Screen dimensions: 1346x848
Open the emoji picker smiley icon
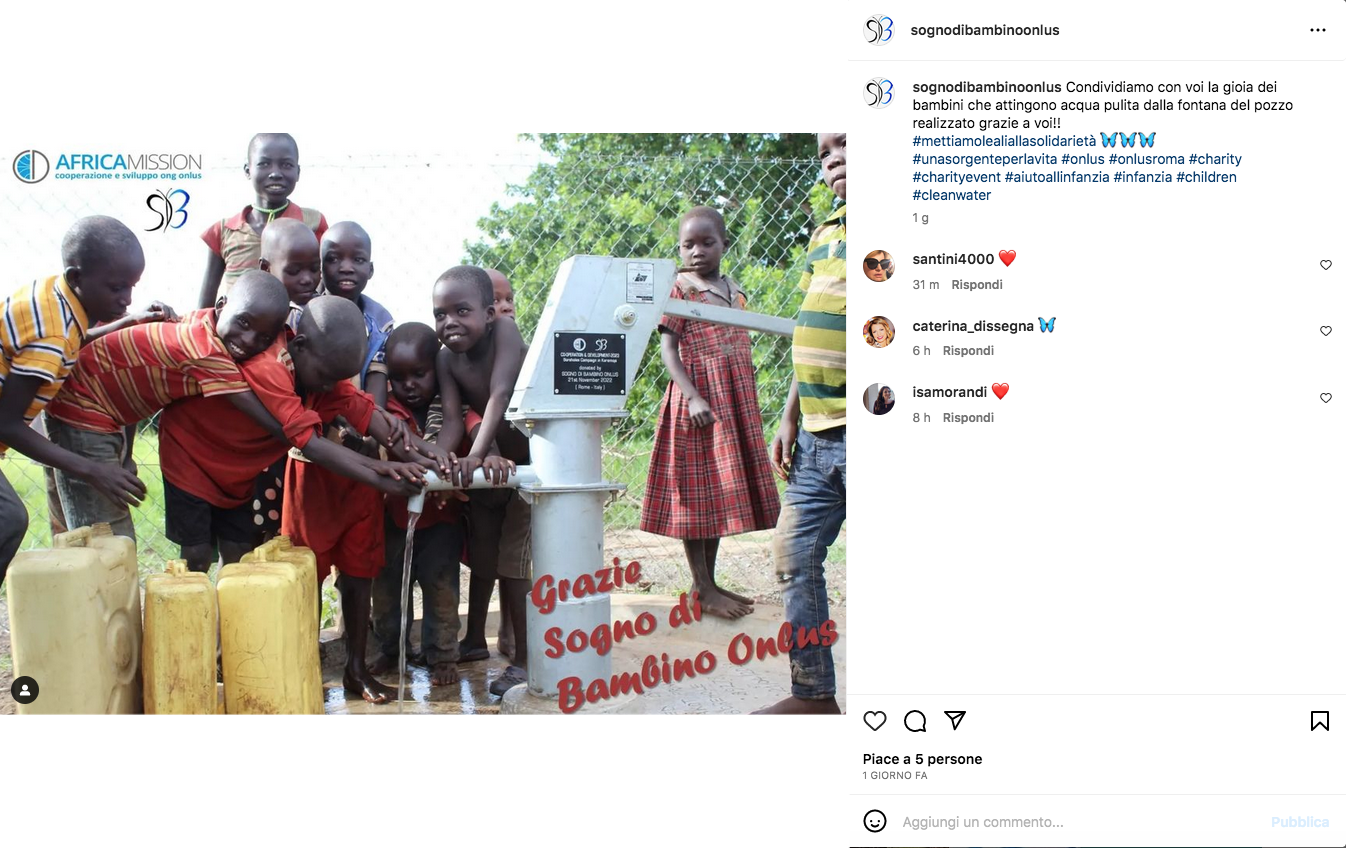coord(875,821)
